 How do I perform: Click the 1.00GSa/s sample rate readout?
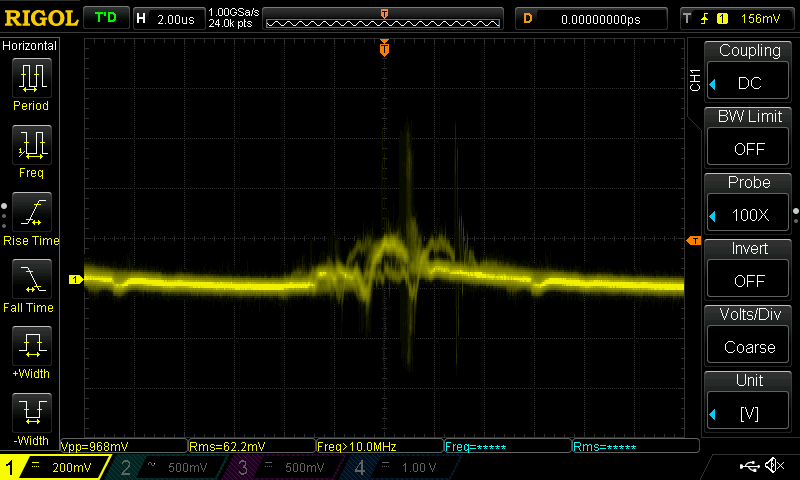[234, 12]
